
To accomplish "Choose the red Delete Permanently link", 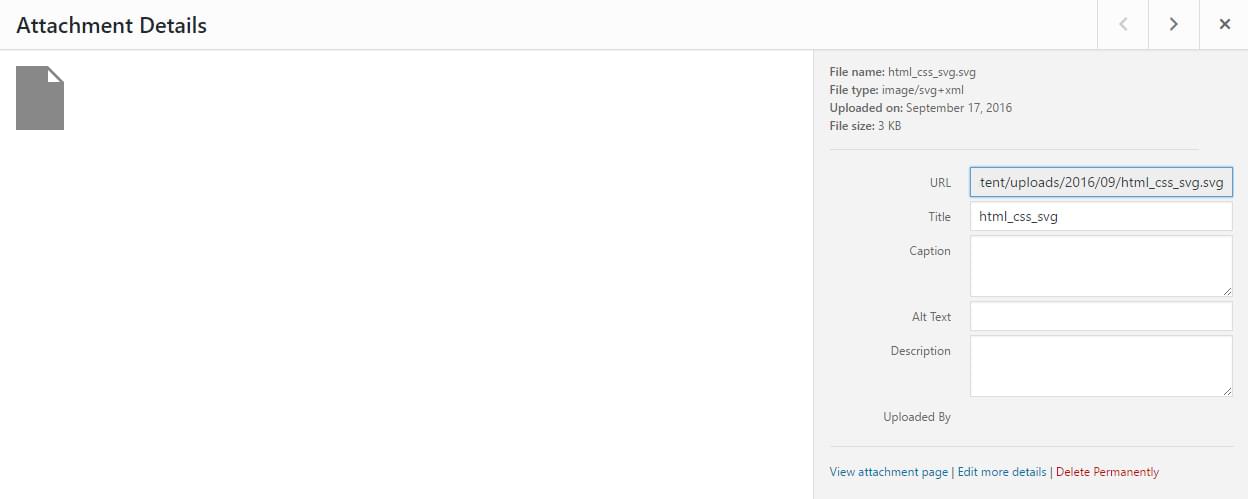I will 1107,472.
